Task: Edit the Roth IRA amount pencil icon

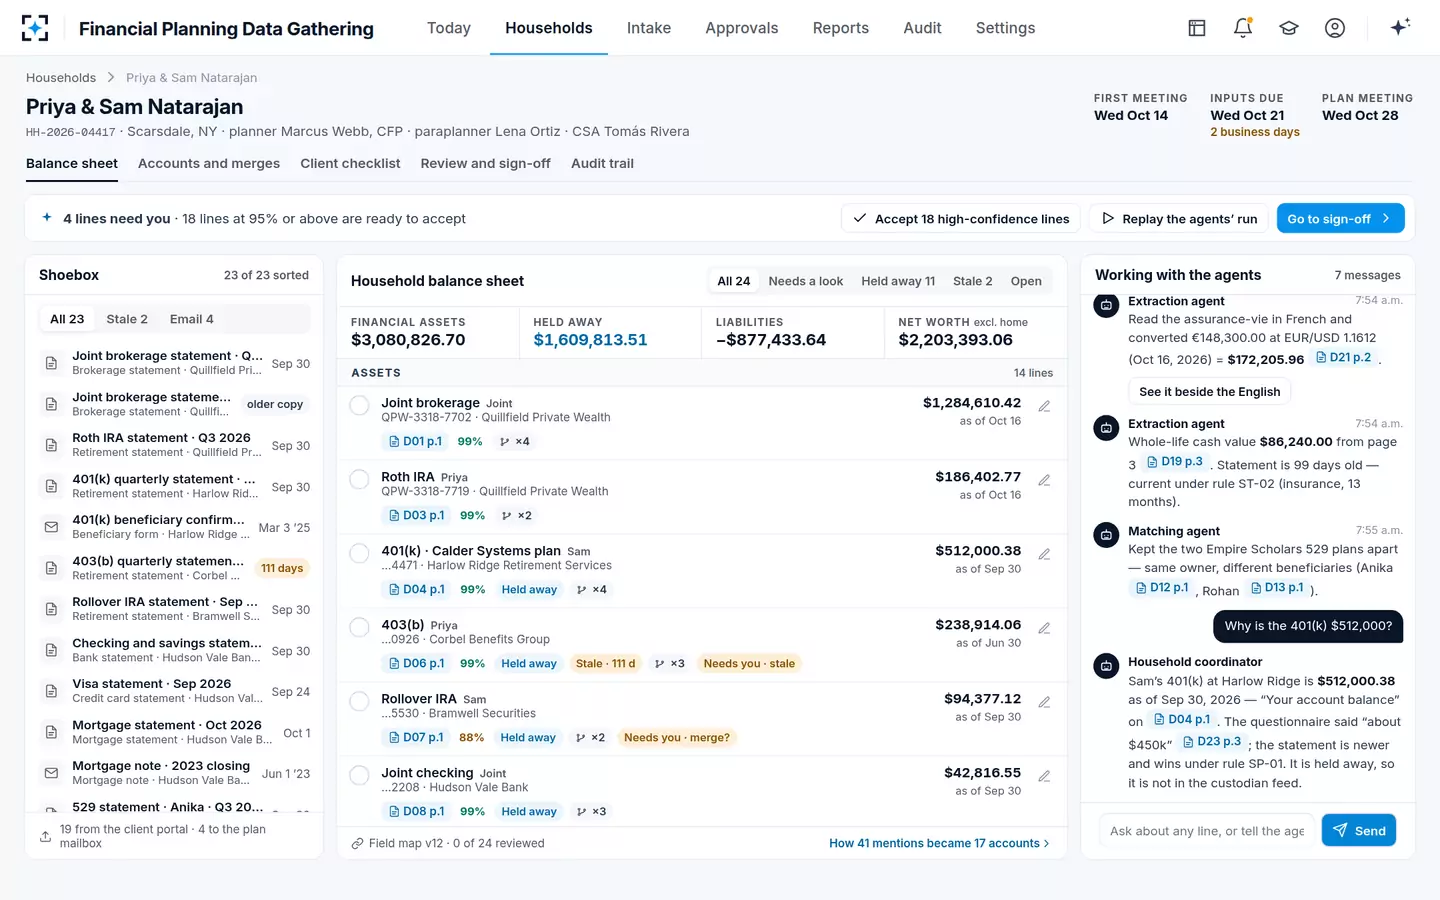Action: pyautogui.click(x=1044, y=480)
